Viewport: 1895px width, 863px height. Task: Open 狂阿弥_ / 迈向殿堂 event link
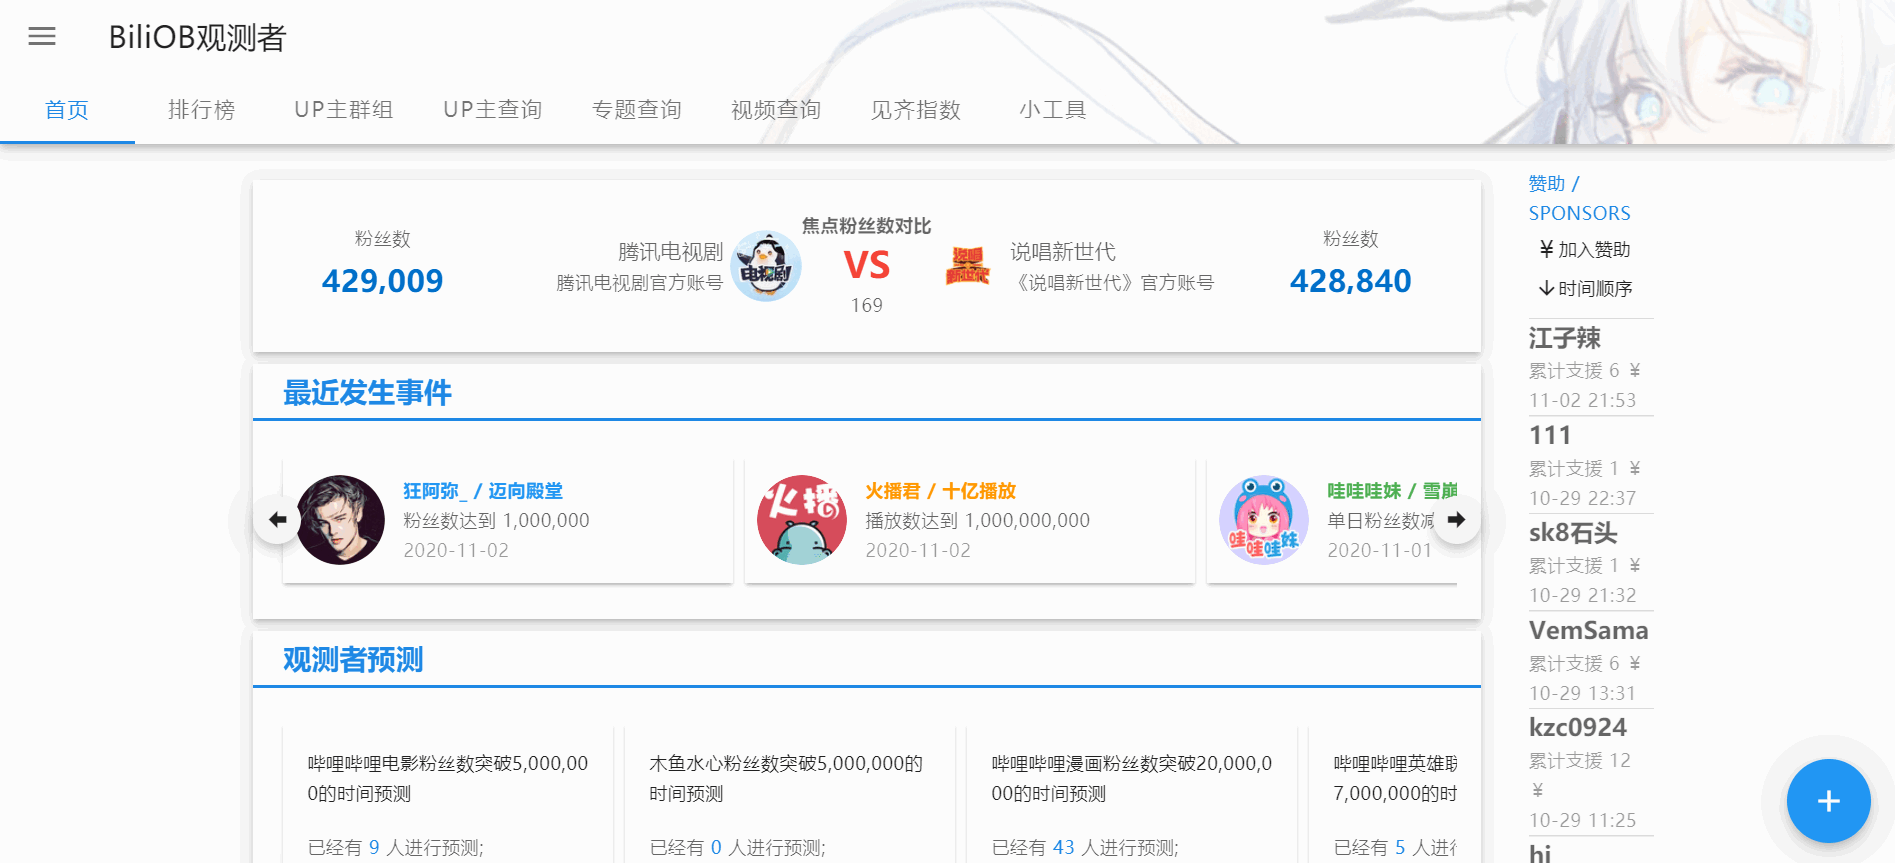[x=483, y=491]
